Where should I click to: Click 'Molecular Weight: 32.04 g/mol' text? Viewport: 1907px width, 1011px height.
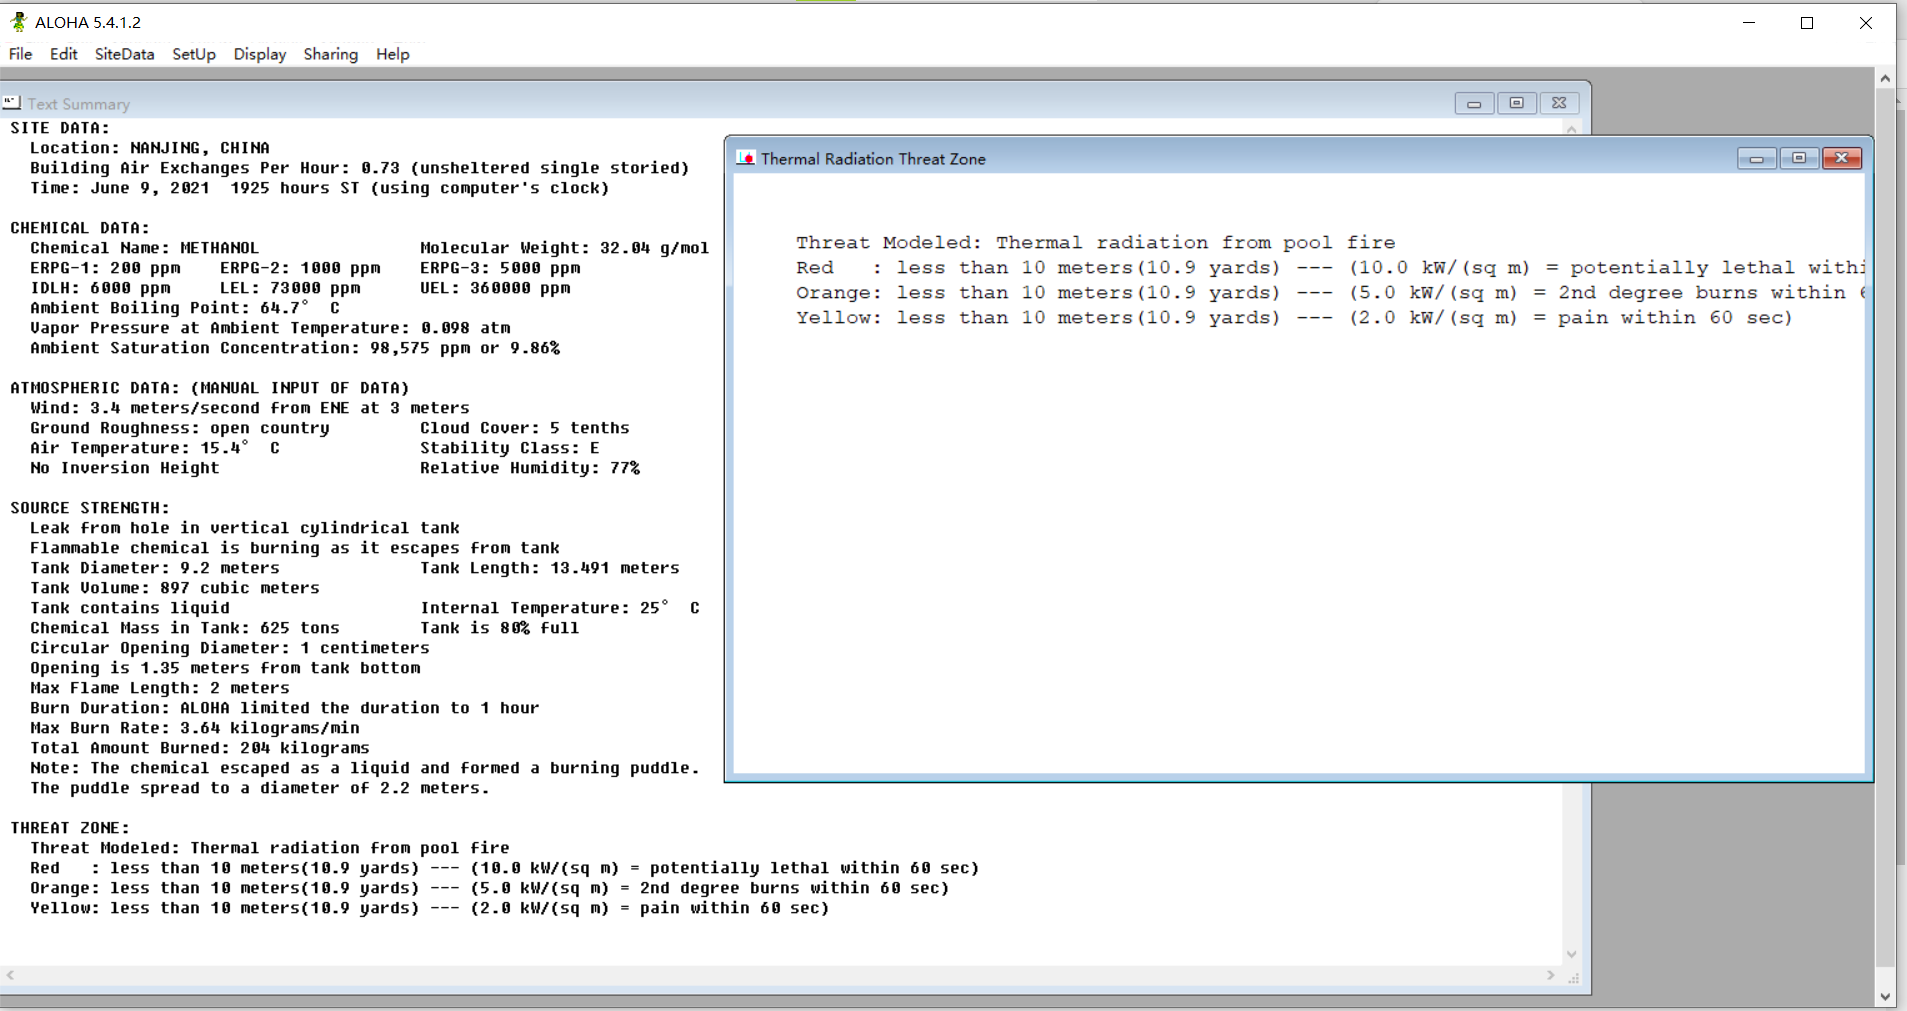click(x=564, y=248)
